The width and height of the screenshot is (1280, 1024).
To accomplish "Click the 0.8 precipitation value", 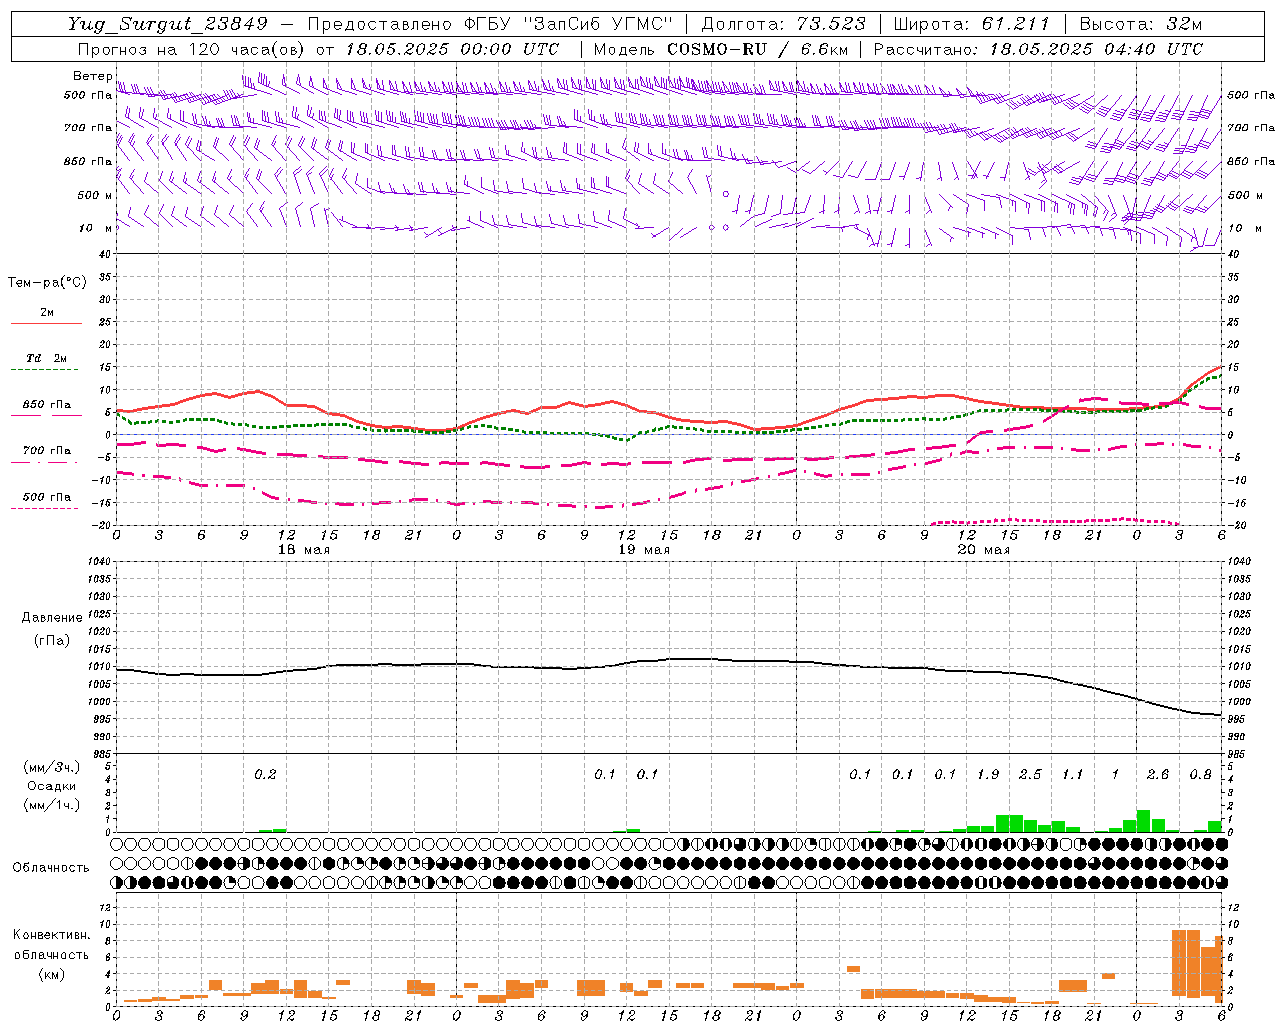I will coord(1201,775).
